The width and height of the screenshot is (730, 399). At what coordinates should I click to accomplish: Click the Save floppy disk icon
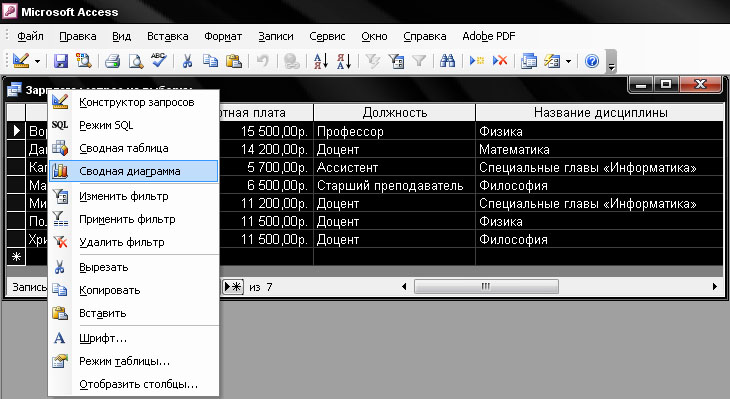point(61,61)
